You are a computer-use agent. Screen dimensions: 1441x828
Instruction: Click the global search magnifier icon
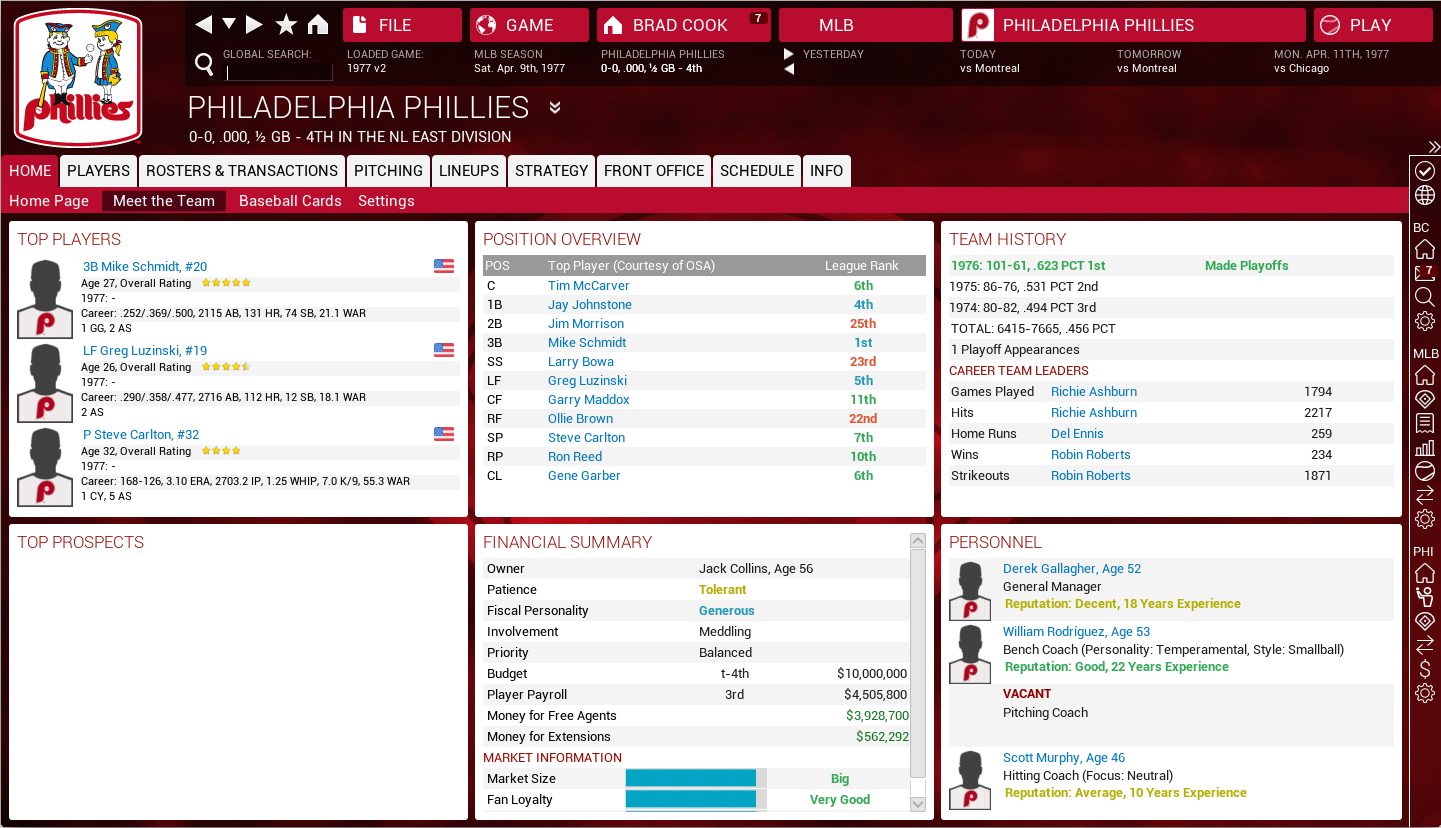204,65
